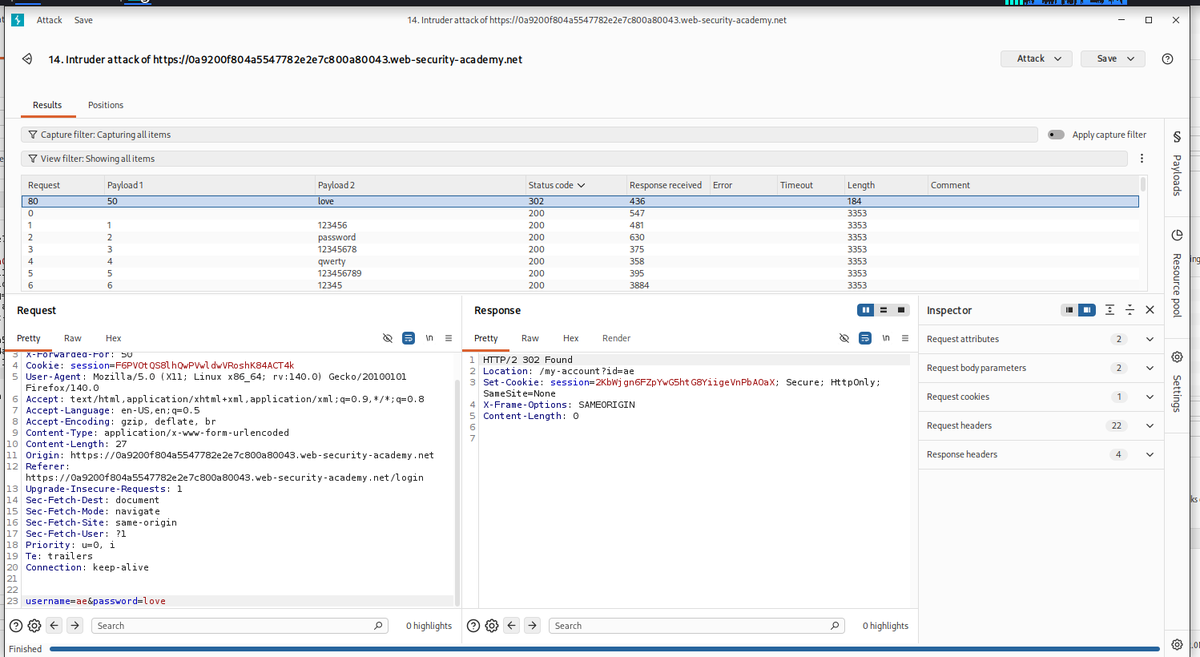1200x657 pixels.
Task: Open the Request editor hamburger menu
Action: click(449, 338)
